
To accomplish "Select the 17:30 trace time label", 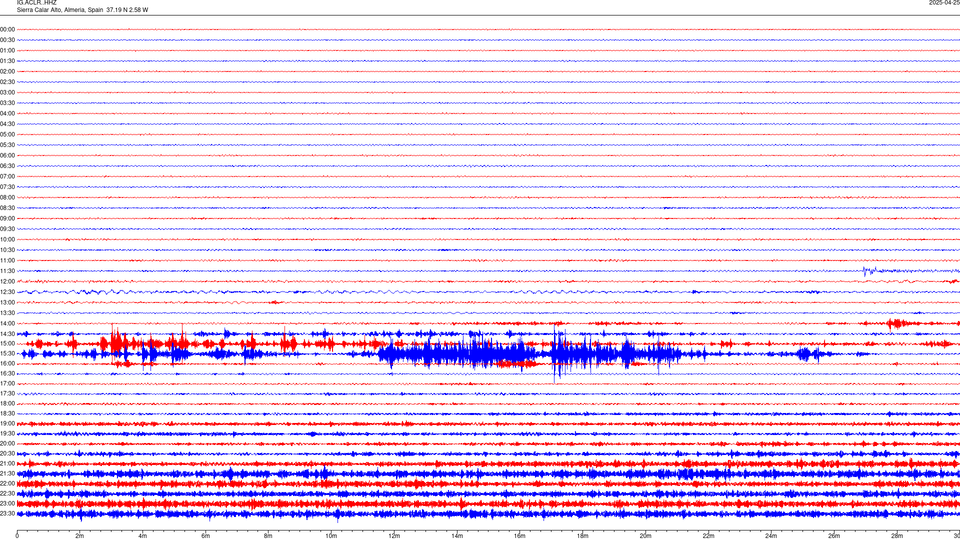I will click(x=7, y=394).
